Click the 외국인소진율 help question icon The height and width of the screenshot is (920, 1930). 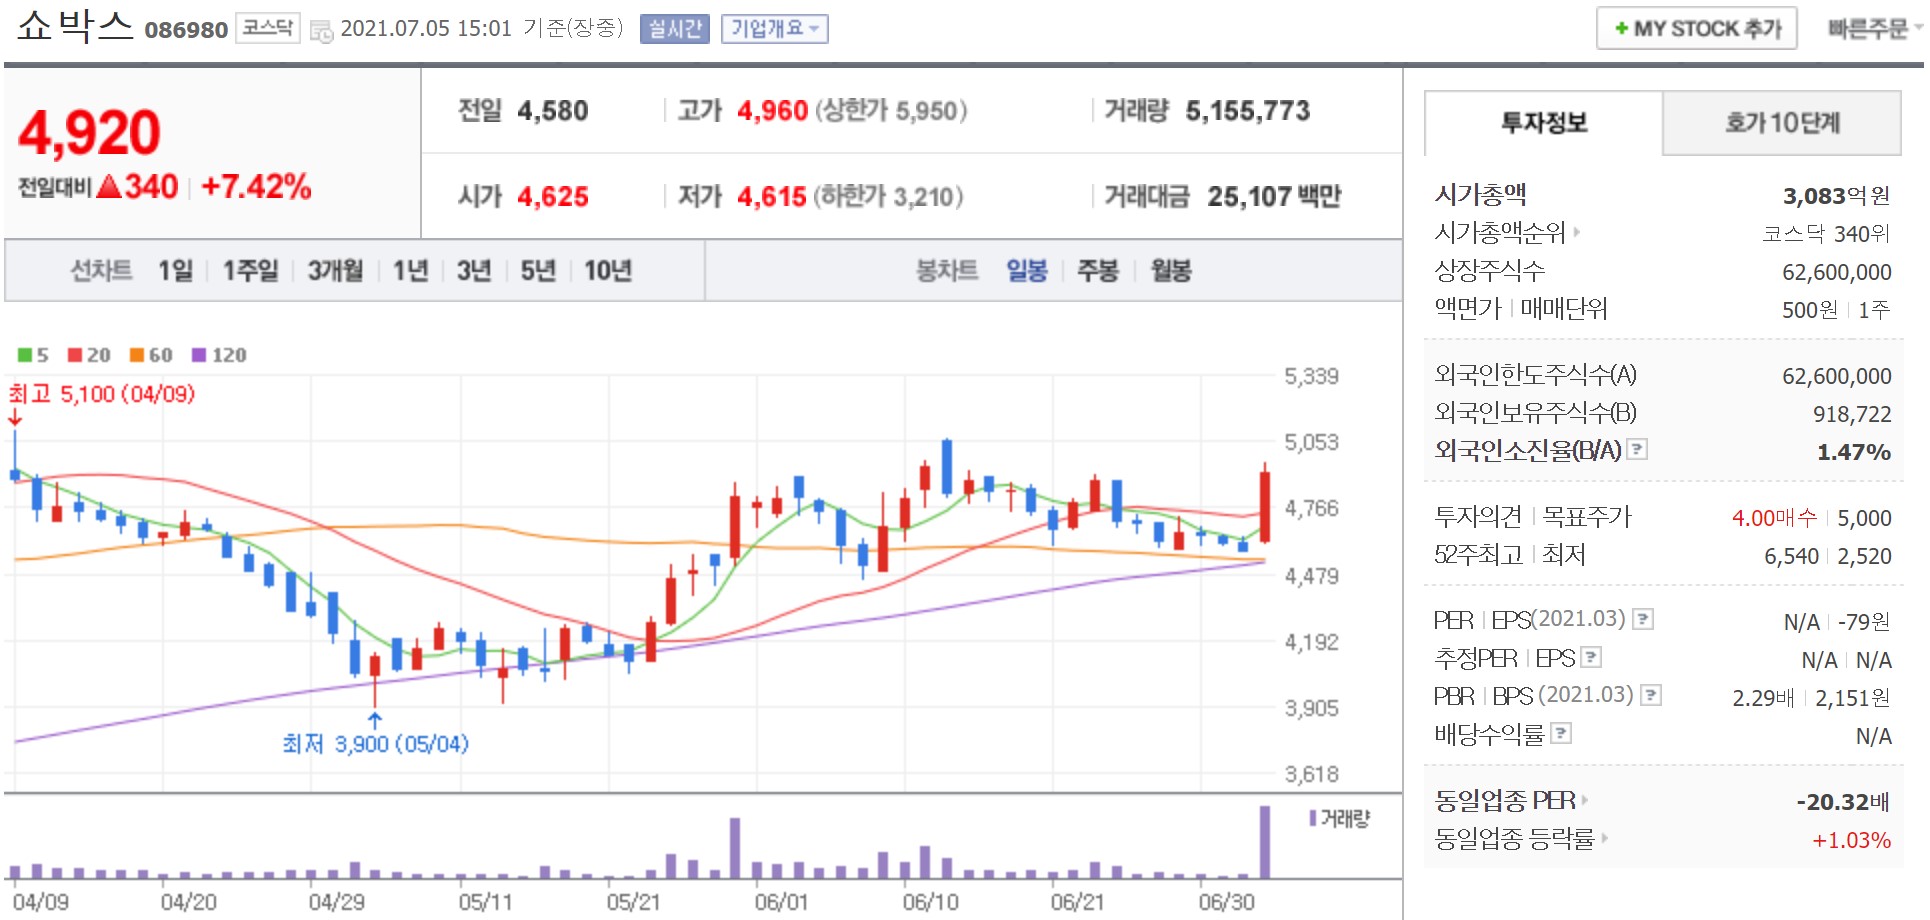click(1637, 449)
